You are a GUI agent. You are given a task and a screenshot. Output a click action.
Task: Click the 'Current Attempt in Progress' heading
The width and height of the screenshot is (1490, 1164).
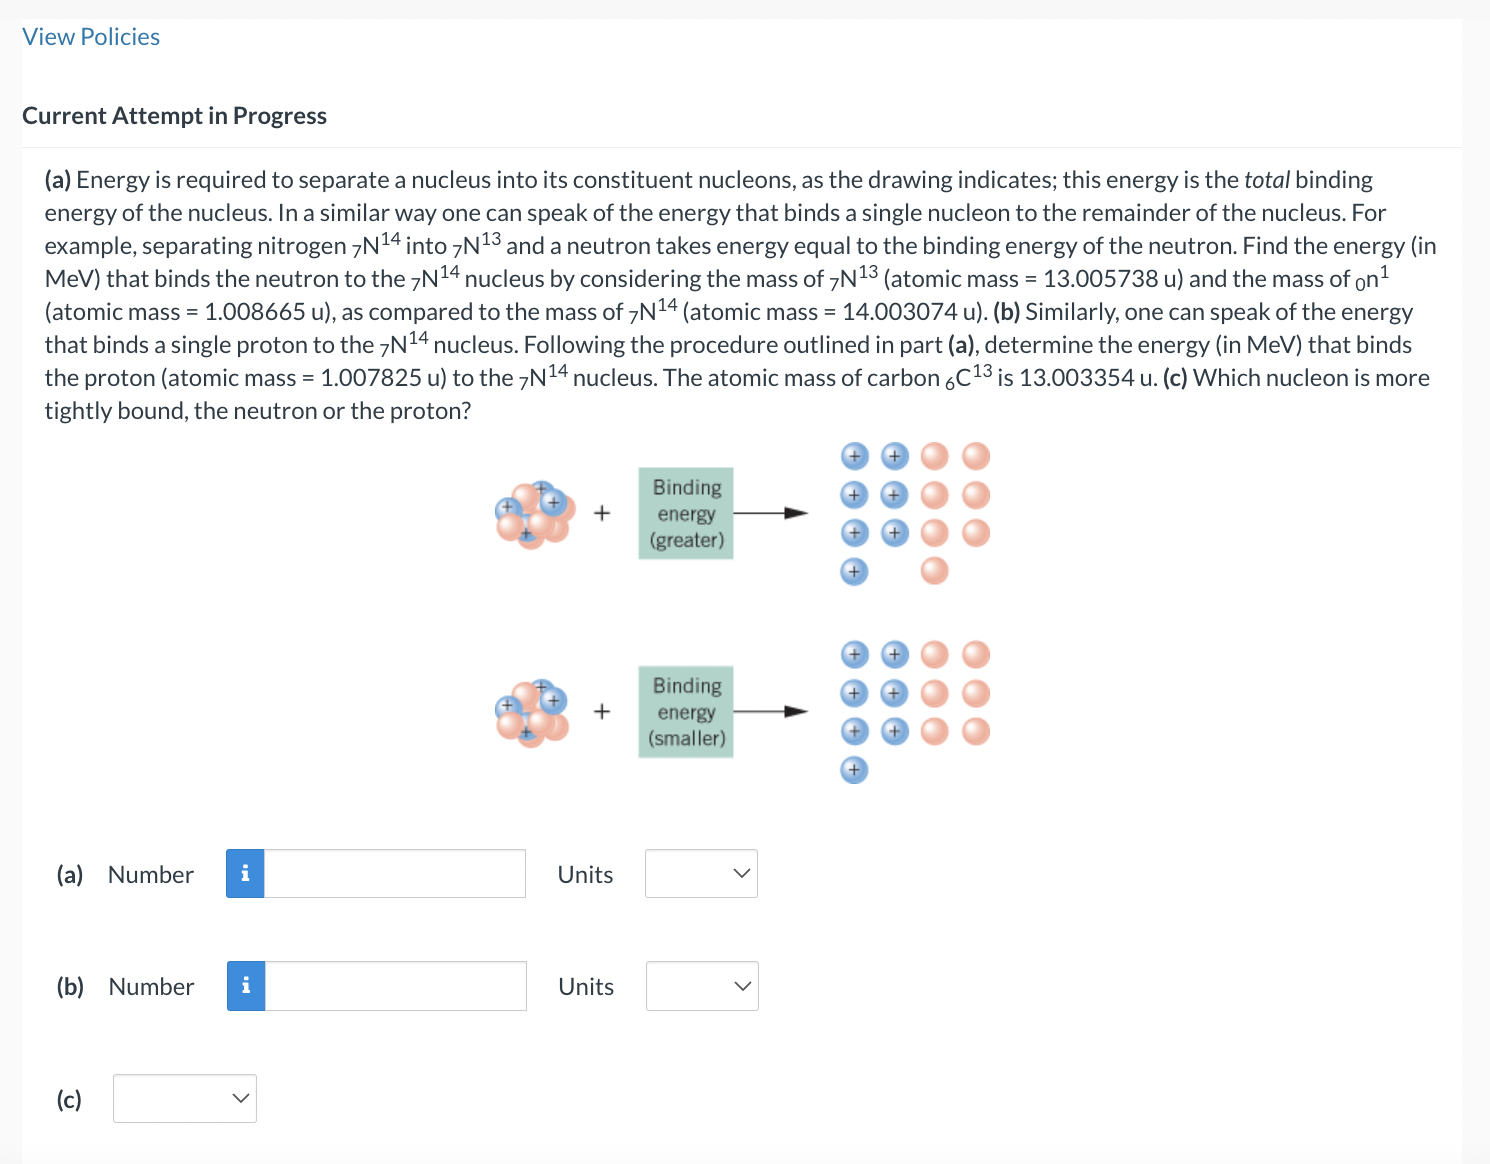(174, 116)
